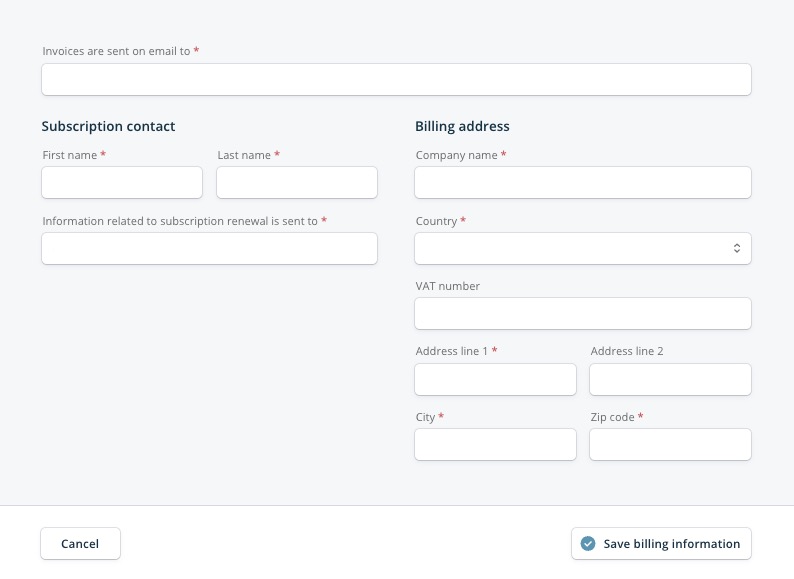This screenshot has width=794, height=579.
Task: Click the Address line 1 field
Action: (495, 379)
